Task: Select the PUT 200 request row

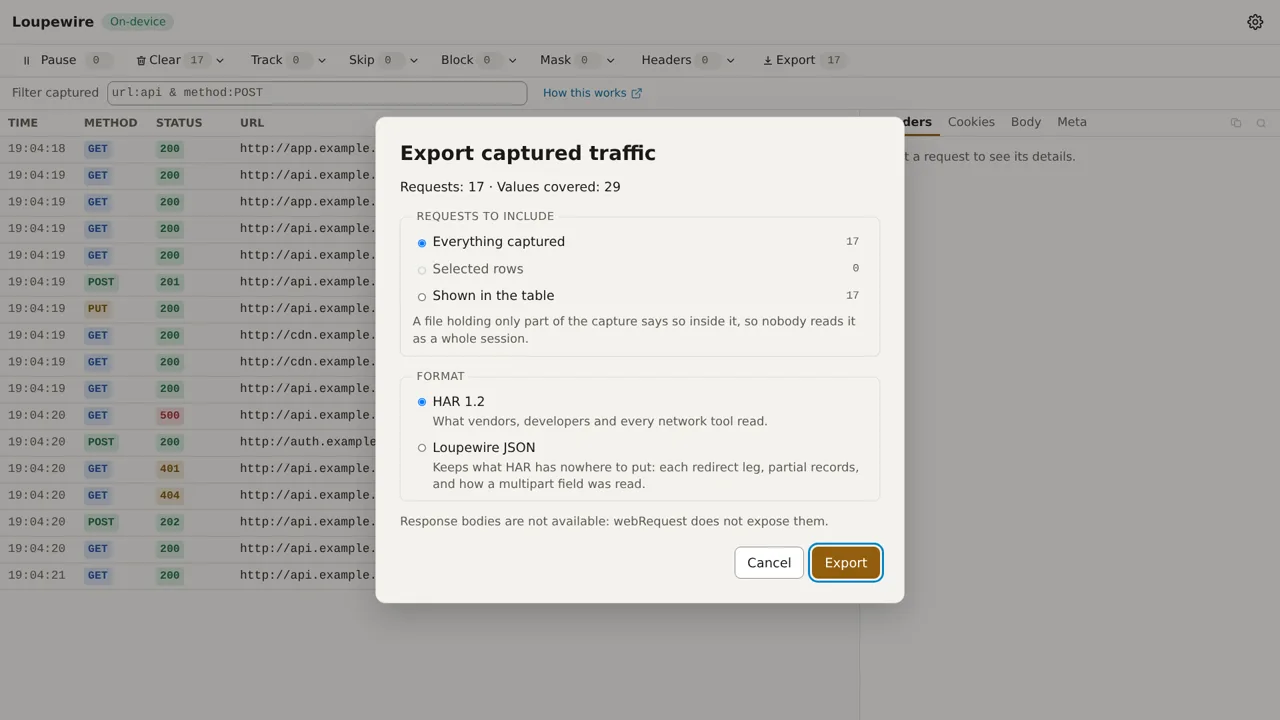Action: 430,309
